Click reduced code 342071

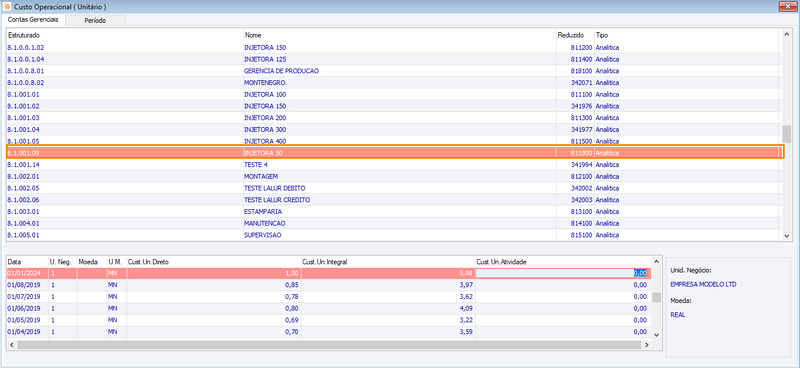click(582, 83)
